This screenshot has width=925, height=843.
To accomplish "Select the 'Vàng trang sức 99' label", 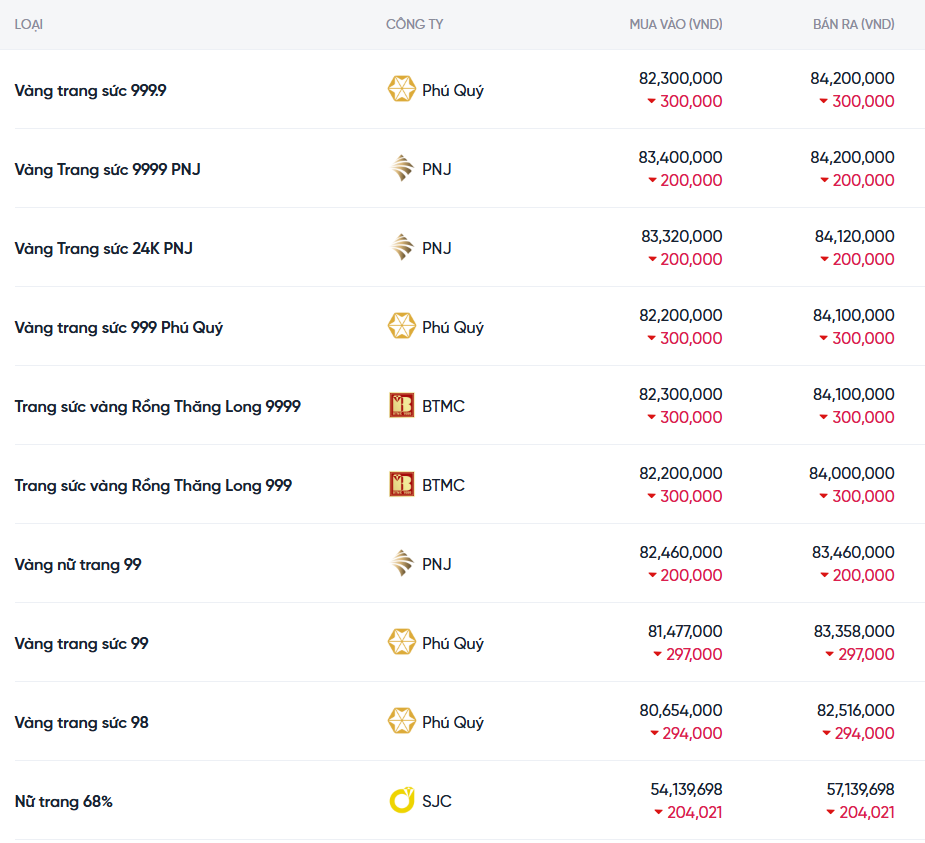I will 81,644.
